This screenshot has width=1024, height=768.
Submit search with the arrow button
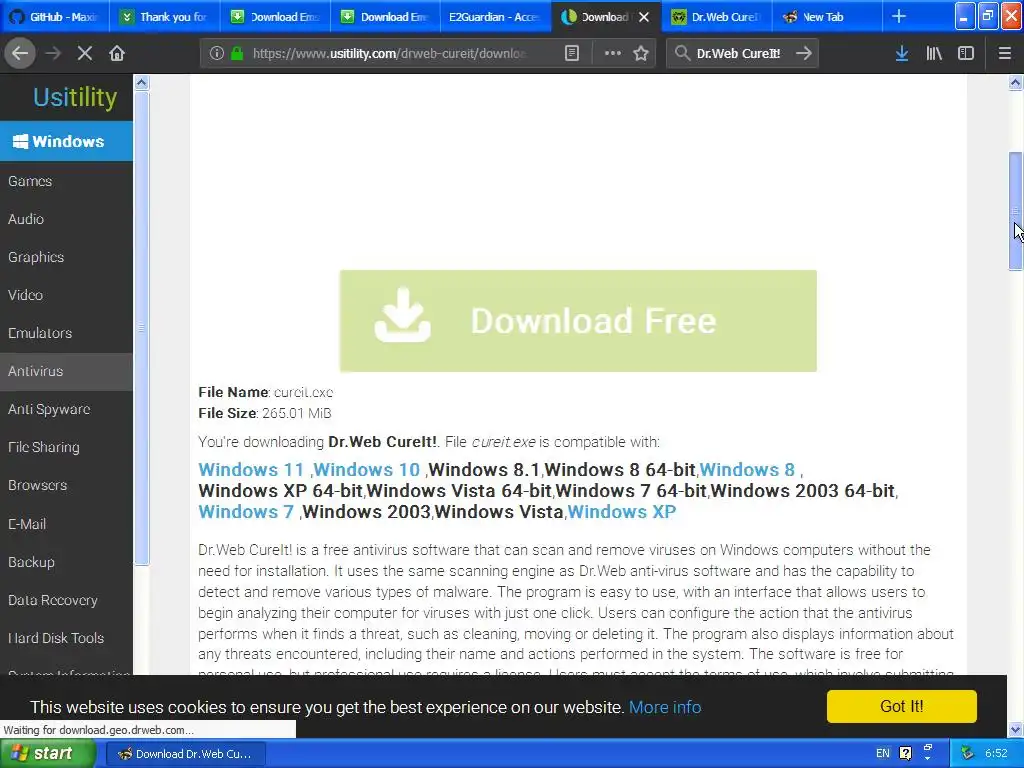(x=804, y=54)
